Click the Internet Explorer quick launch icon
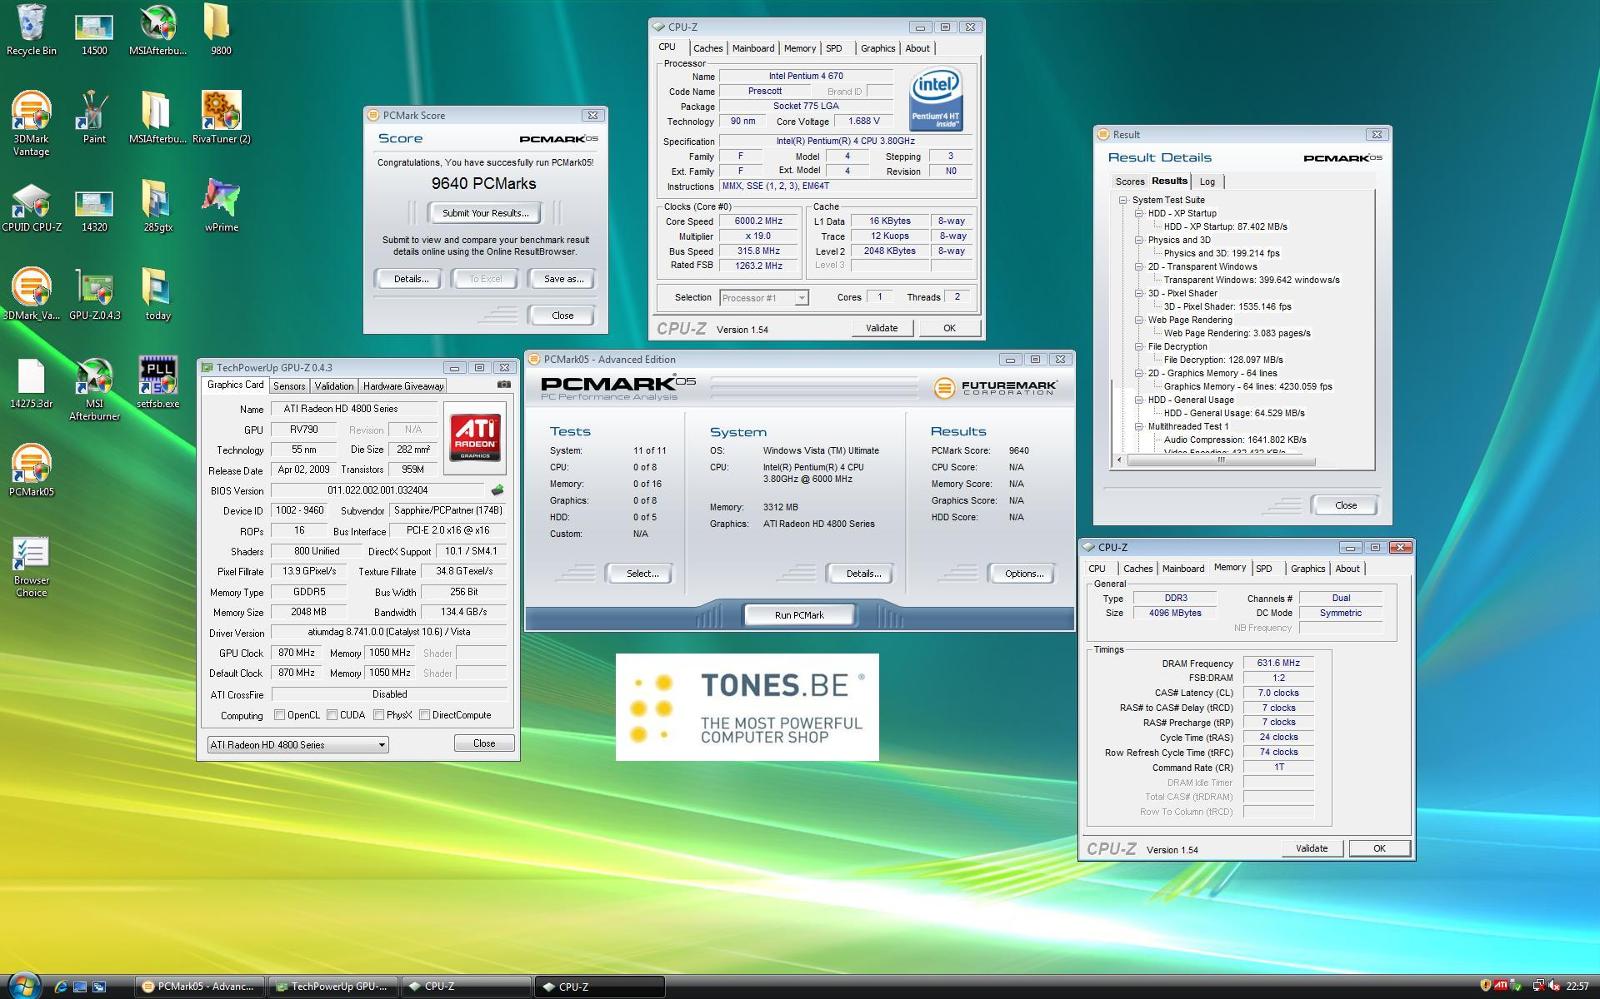This screenshot has width=1600, height=999. pyautogui.click(x=60, y=986)
